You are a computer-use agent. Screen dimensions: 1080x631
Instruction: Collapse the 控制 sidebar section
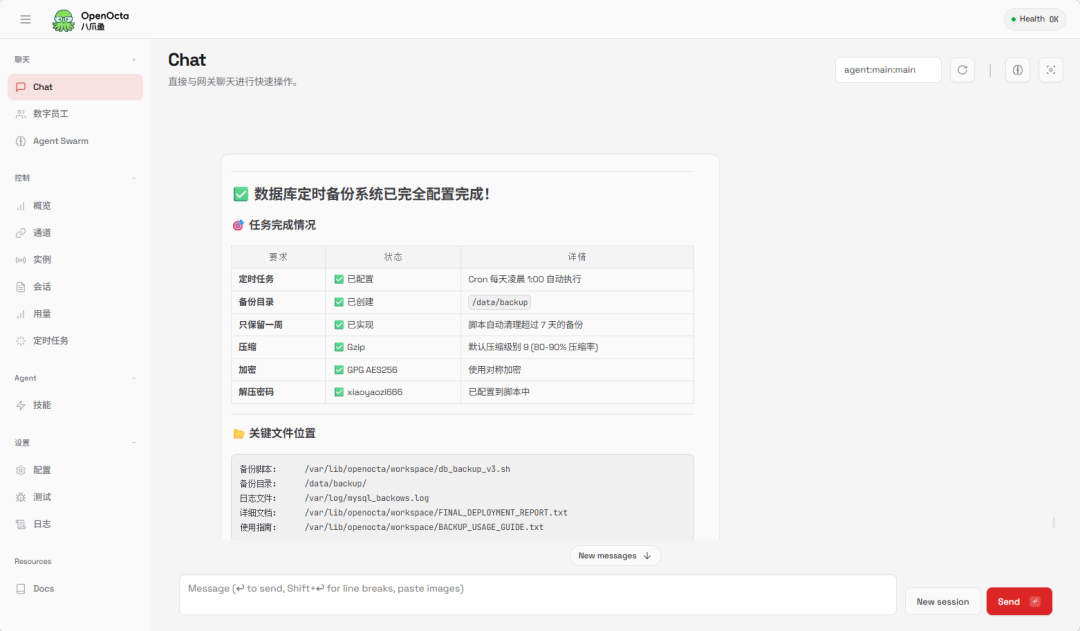pyautogui.click(x=134, y=178)
